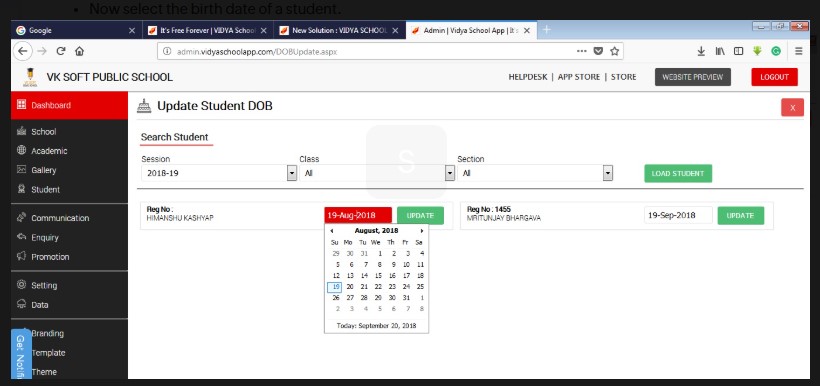Open the Branding sidebar menu
The width and height of the screenshot is (820, 386).
(48, 333)
